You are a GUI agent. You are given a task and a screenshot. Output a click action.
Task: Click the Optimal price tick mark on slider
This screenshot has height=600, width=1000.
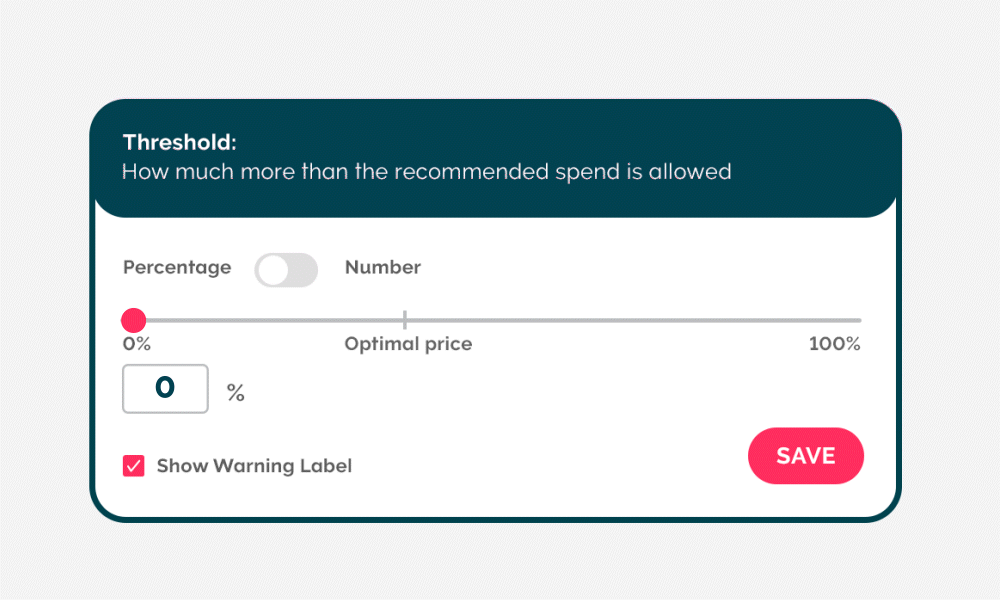tap(405, 320)
